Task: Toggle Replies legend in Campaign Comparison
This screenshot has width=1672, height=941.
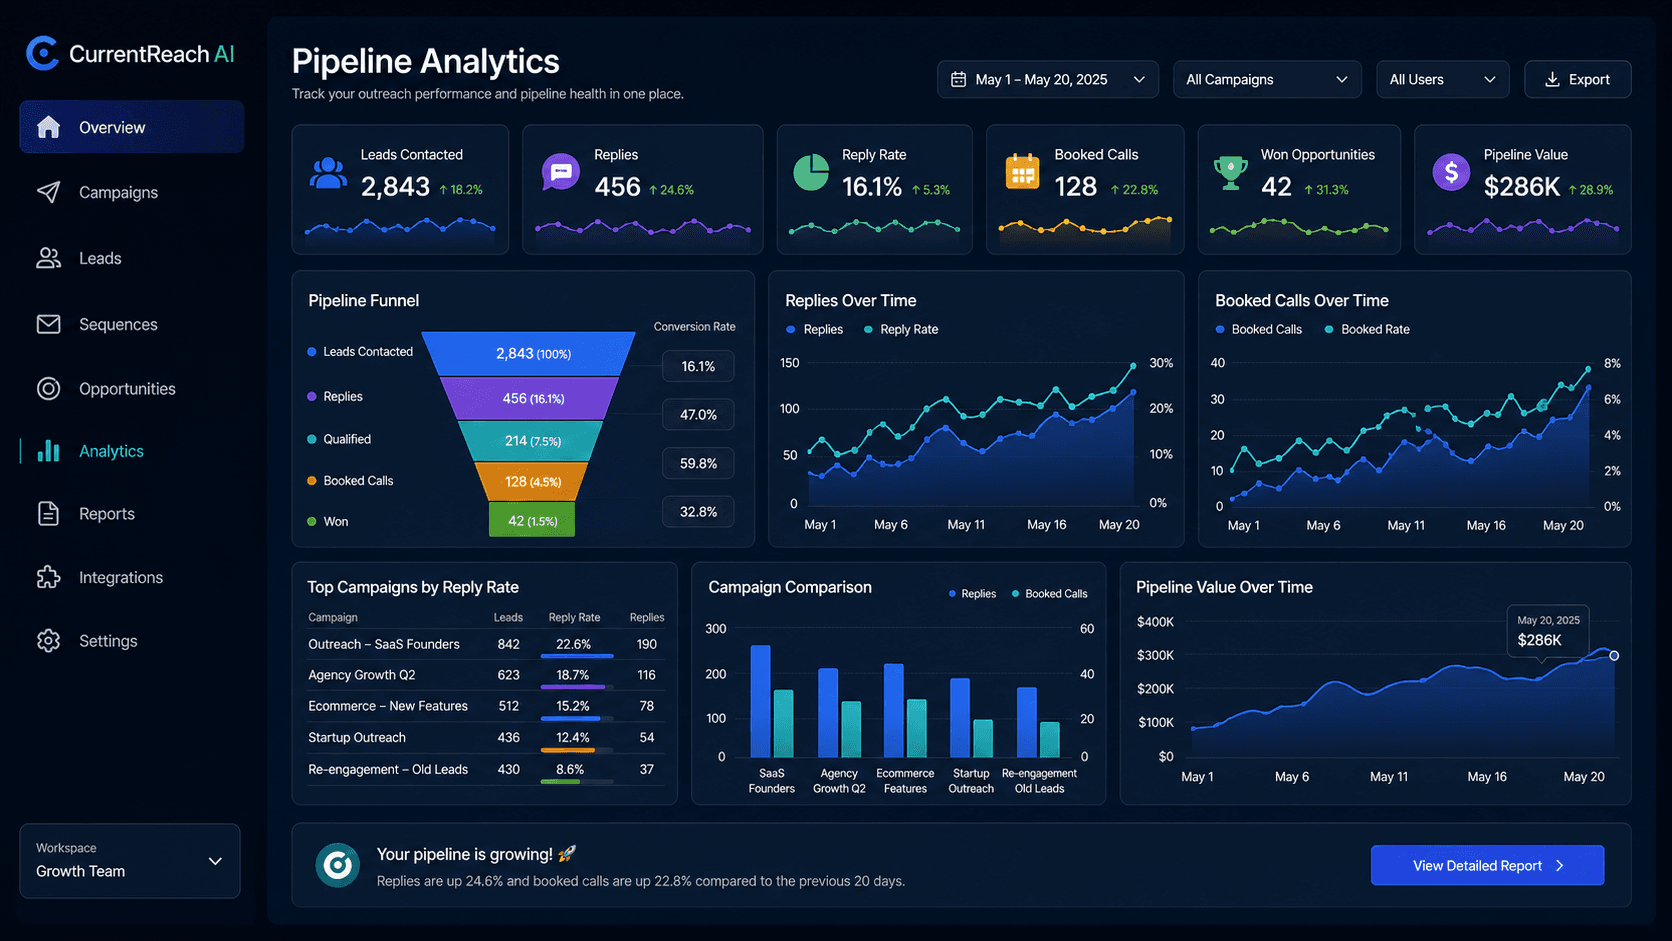Action: coord(972,594)
